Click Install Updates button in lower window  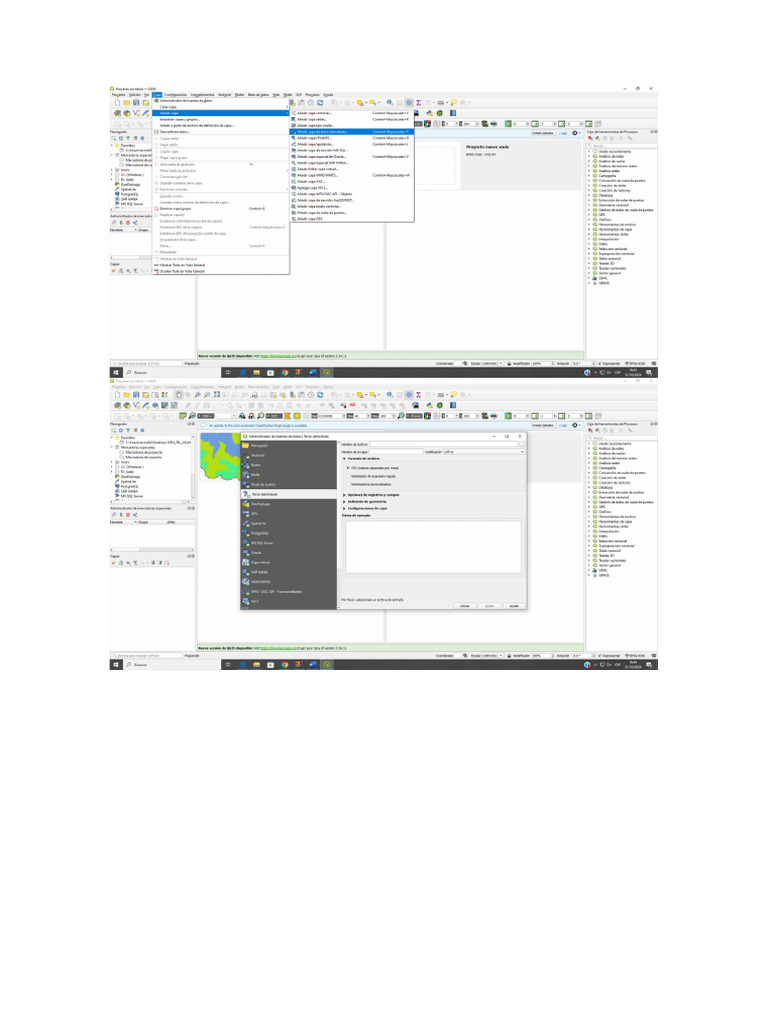point(543,425)
